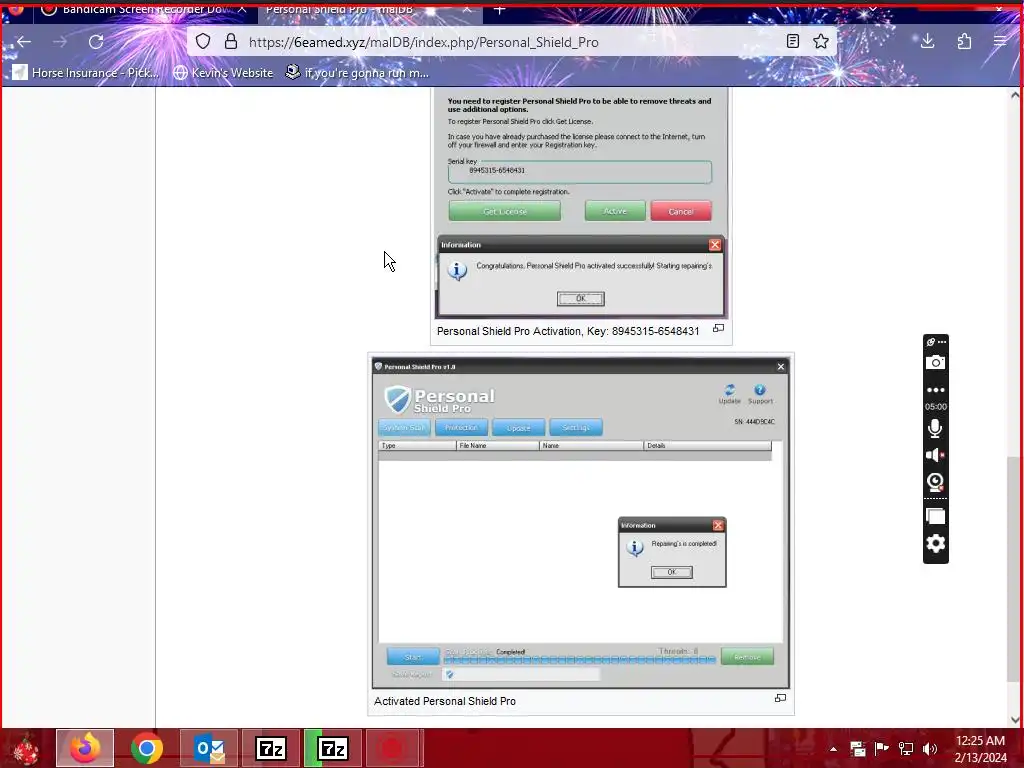Enlarge the Personal Shield Pro Activation image
The width and height of the screenshot is (1024, 768).
coord(718,328)
